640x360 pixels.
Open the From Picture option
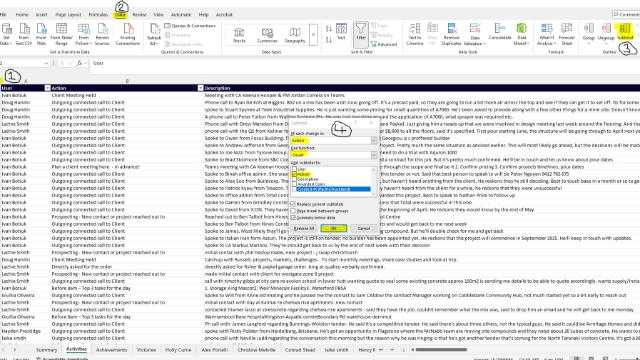[x=83, y=34]
